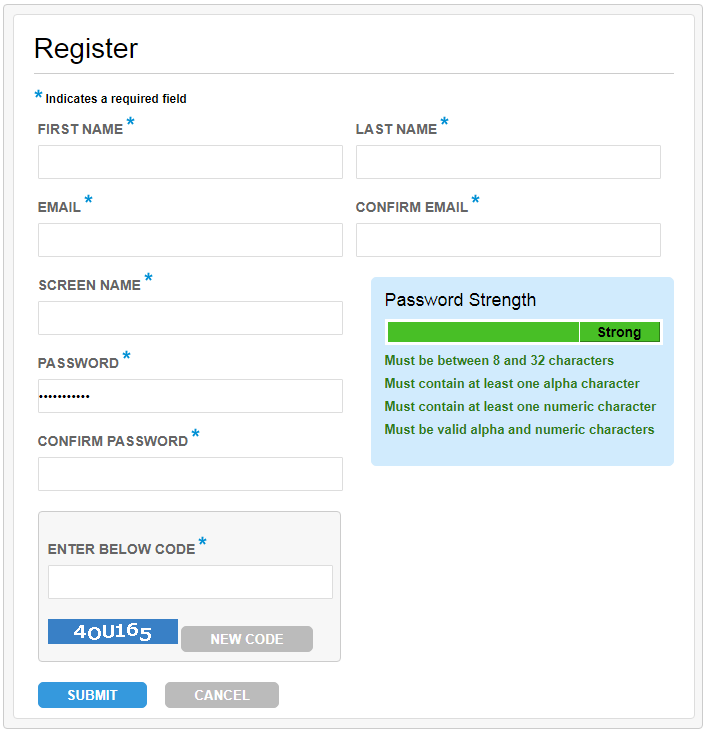
Task: Request a new captcha with New Code
Action: pos(247,639)
